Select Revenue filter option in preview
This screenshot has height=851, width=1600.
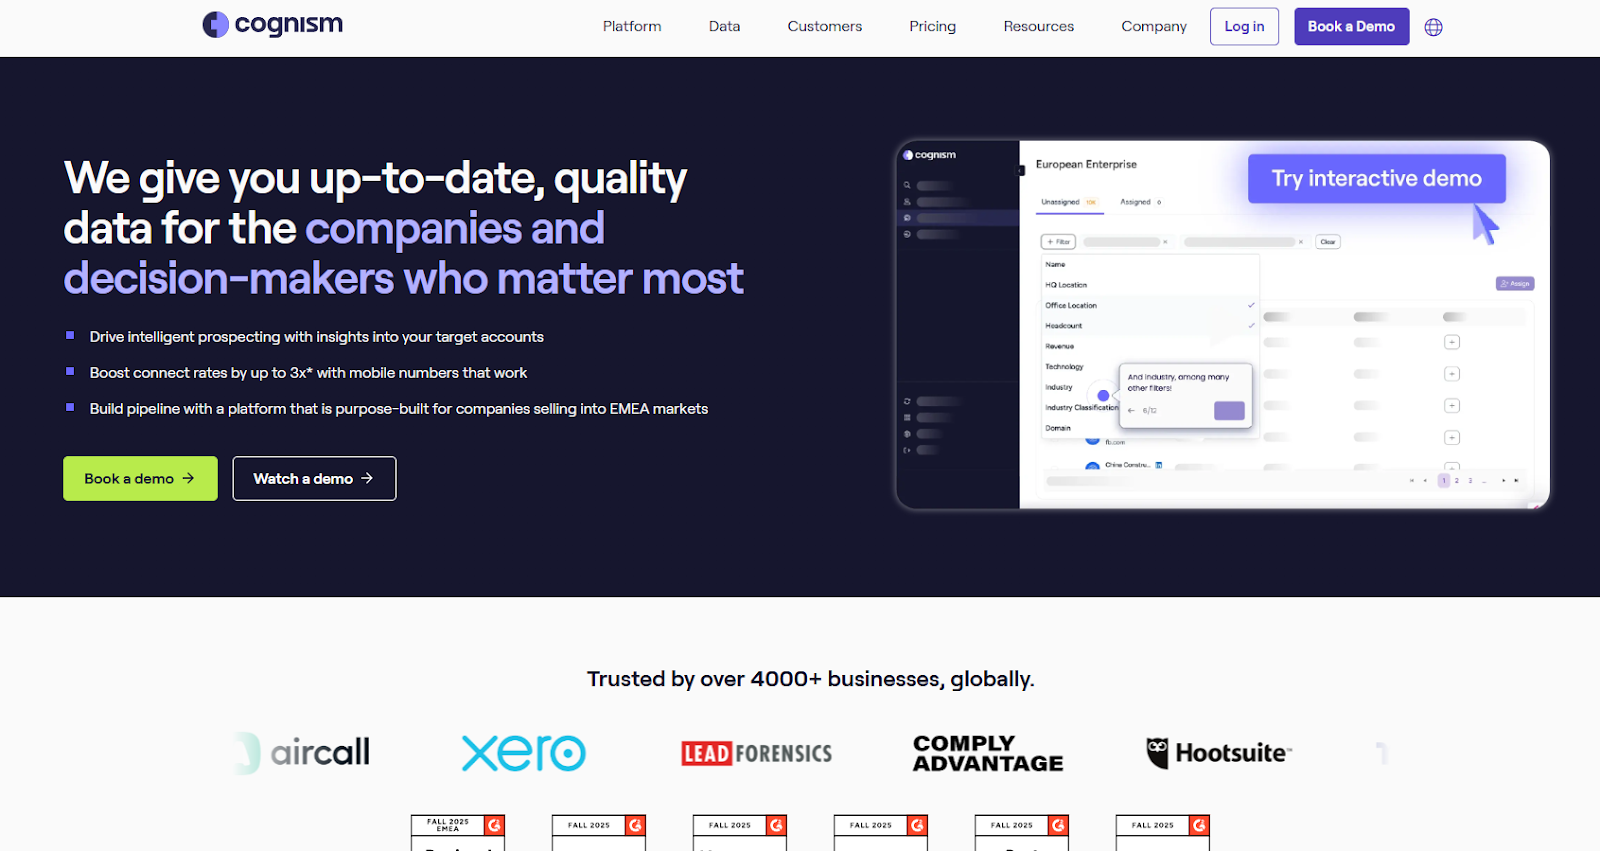click(1150, 346)
